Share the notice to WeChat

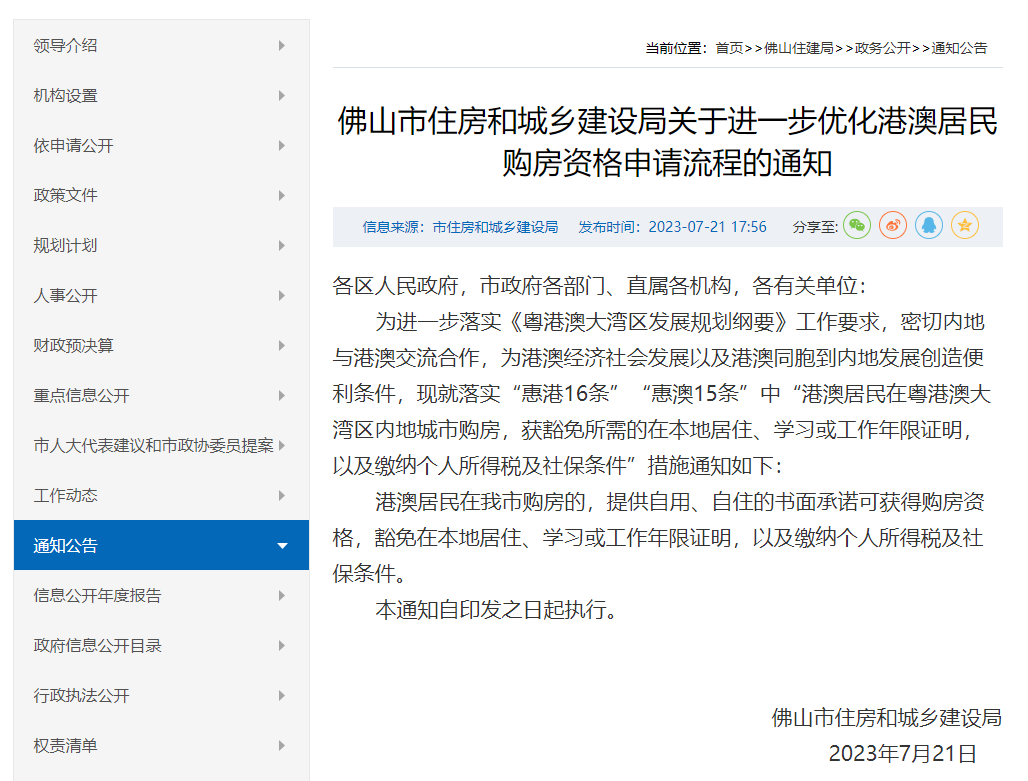[x=857, y=226]
